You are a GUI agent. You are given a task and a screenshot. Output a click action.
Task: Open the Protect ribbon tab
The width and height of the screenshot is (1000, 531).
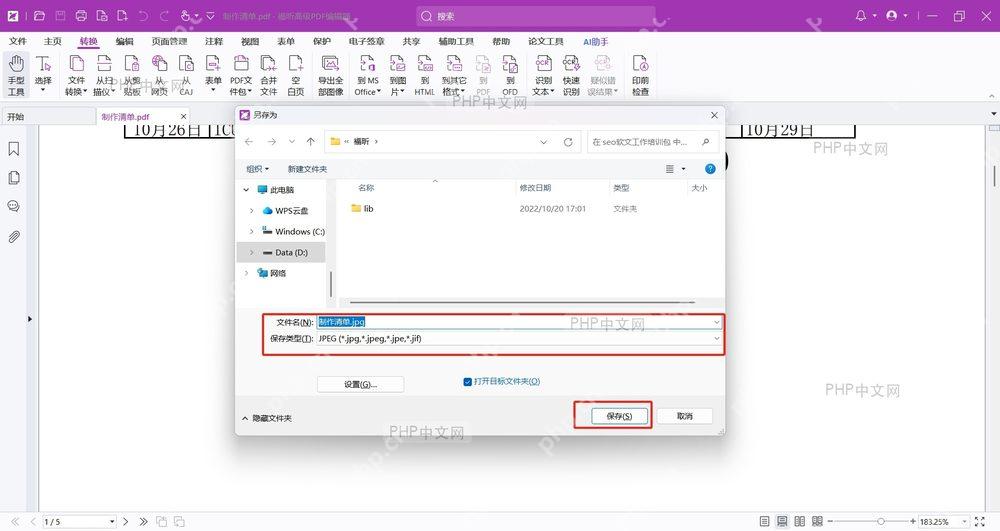point(321,41)
